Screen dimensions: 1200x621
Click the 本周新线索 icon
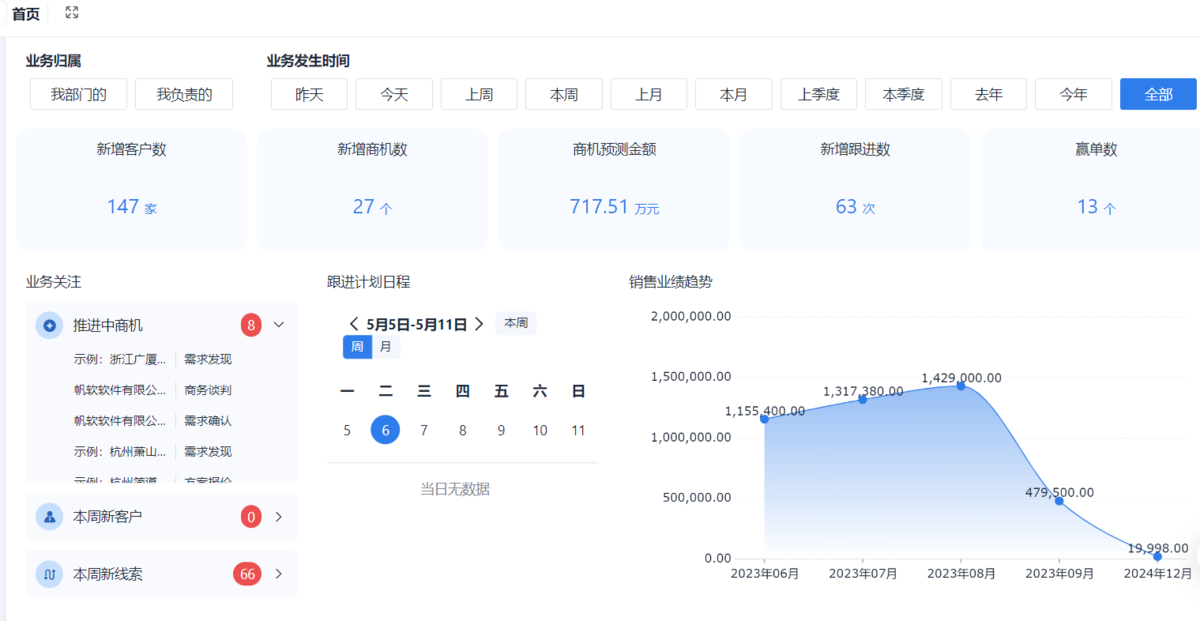coord(49,574)
